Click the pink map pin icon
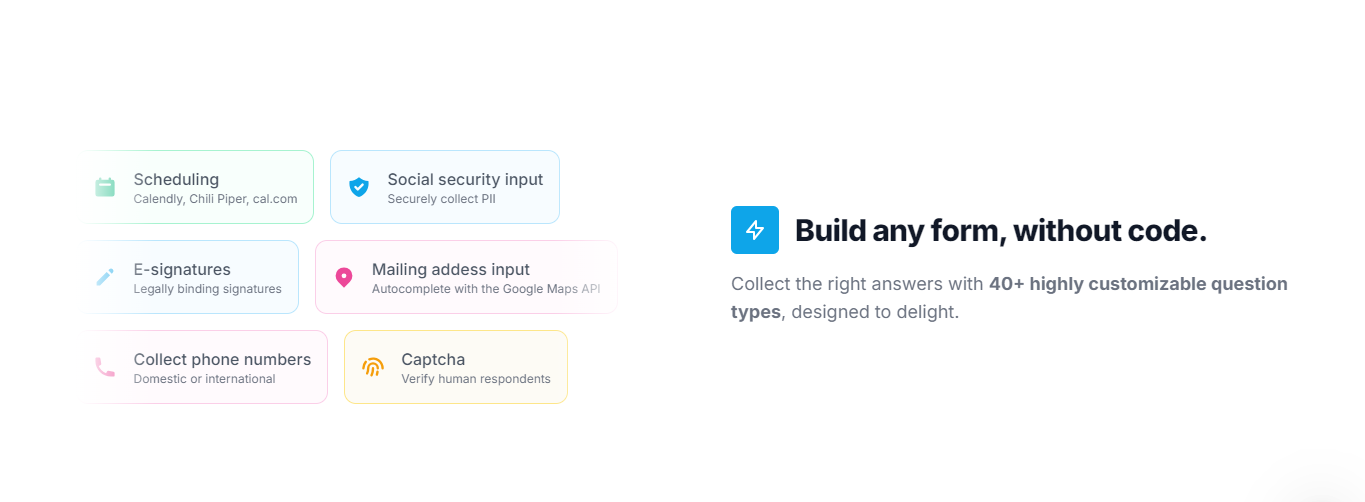1365x502 pixels. [343, 277]
